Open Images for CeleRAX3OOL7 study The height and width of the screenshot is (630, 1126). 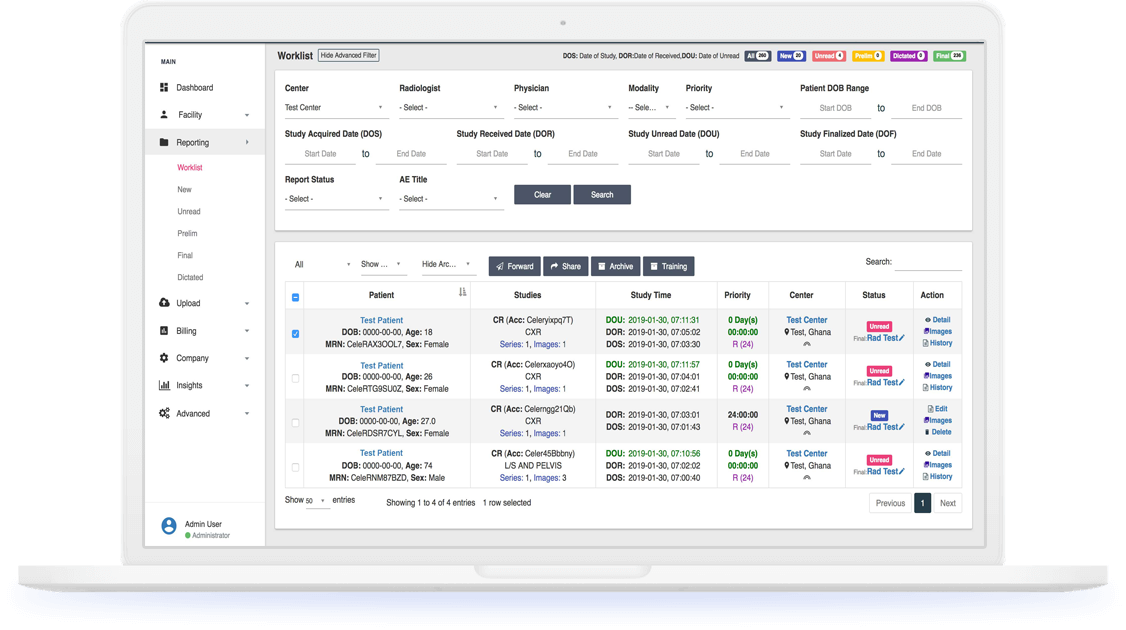pos(938,331)
